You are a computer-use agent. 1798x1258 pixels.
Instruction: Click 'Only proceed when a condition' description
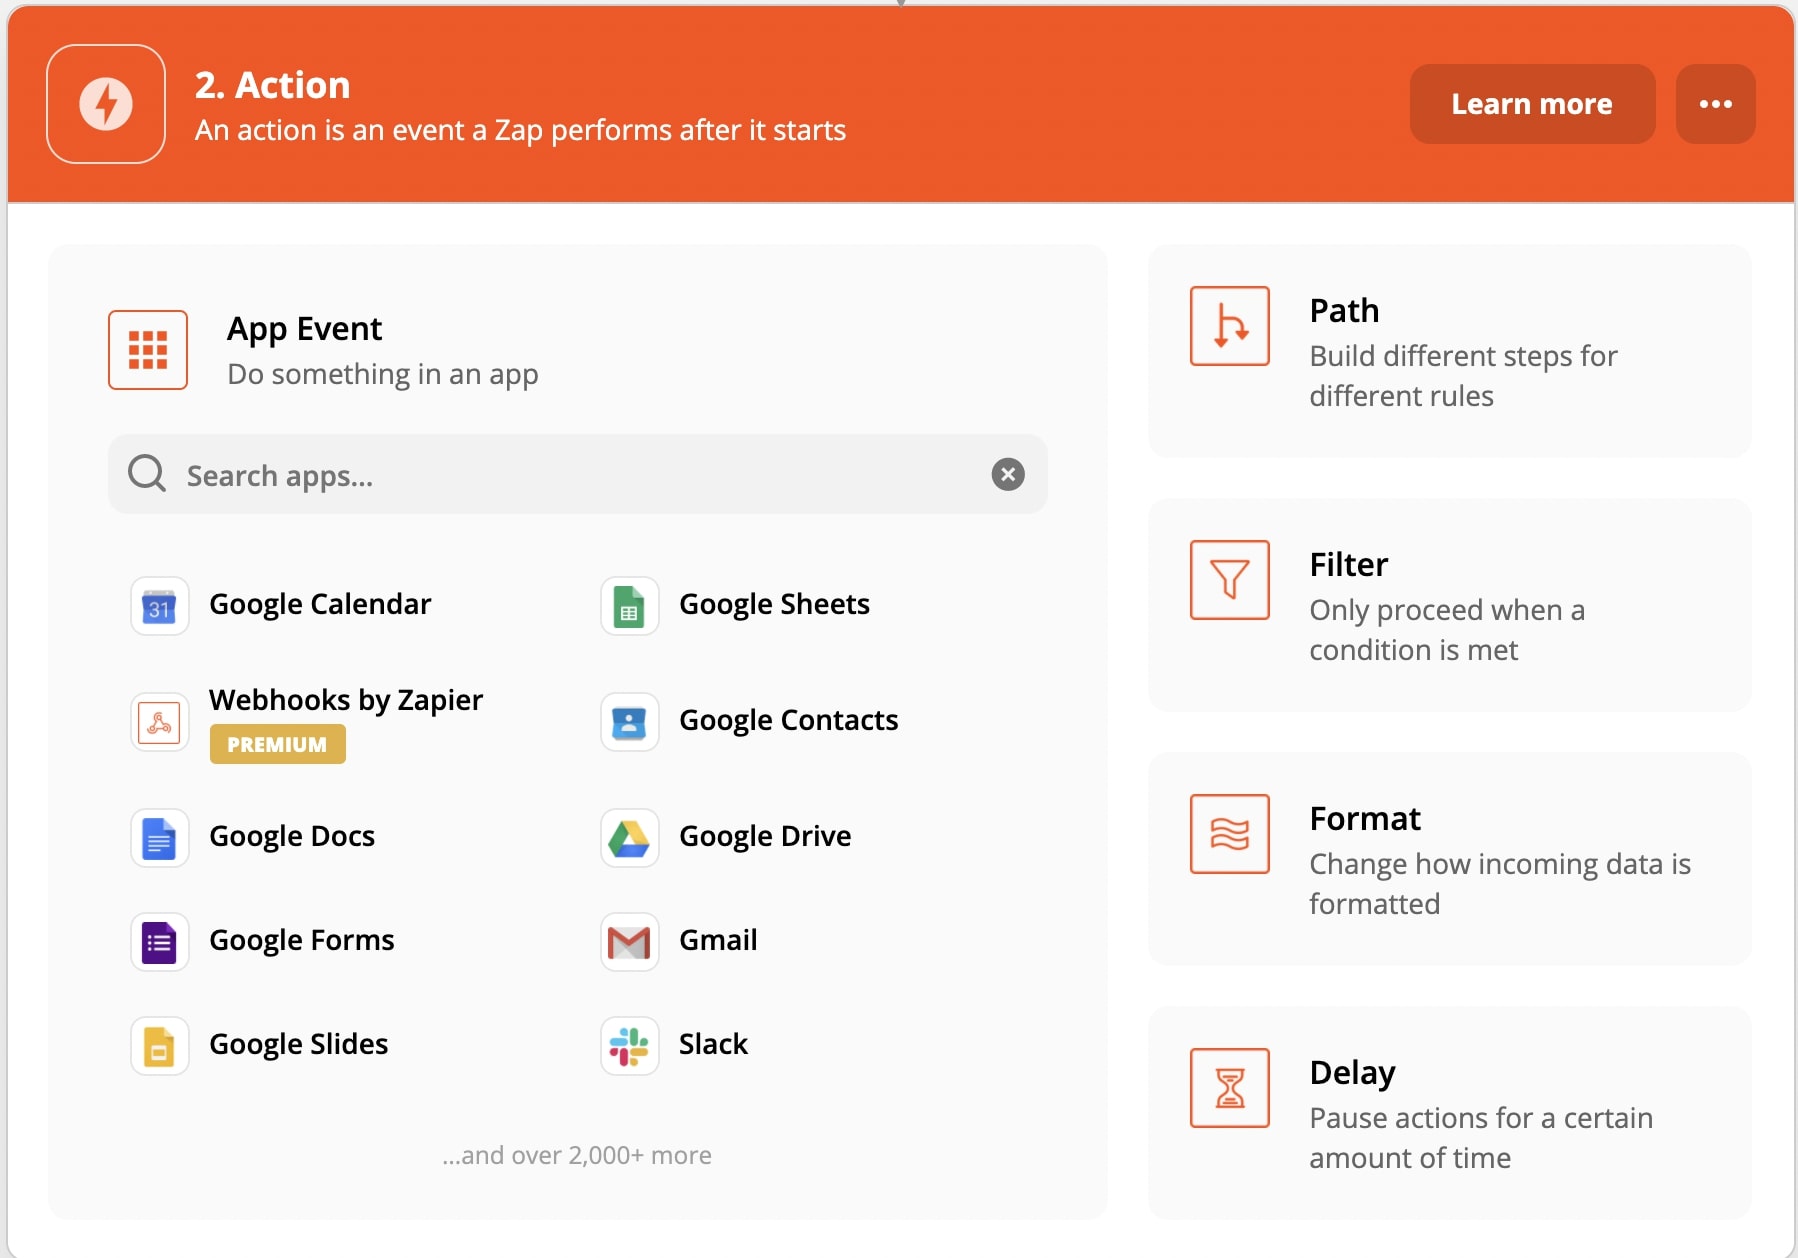[x=1447, y=630]
